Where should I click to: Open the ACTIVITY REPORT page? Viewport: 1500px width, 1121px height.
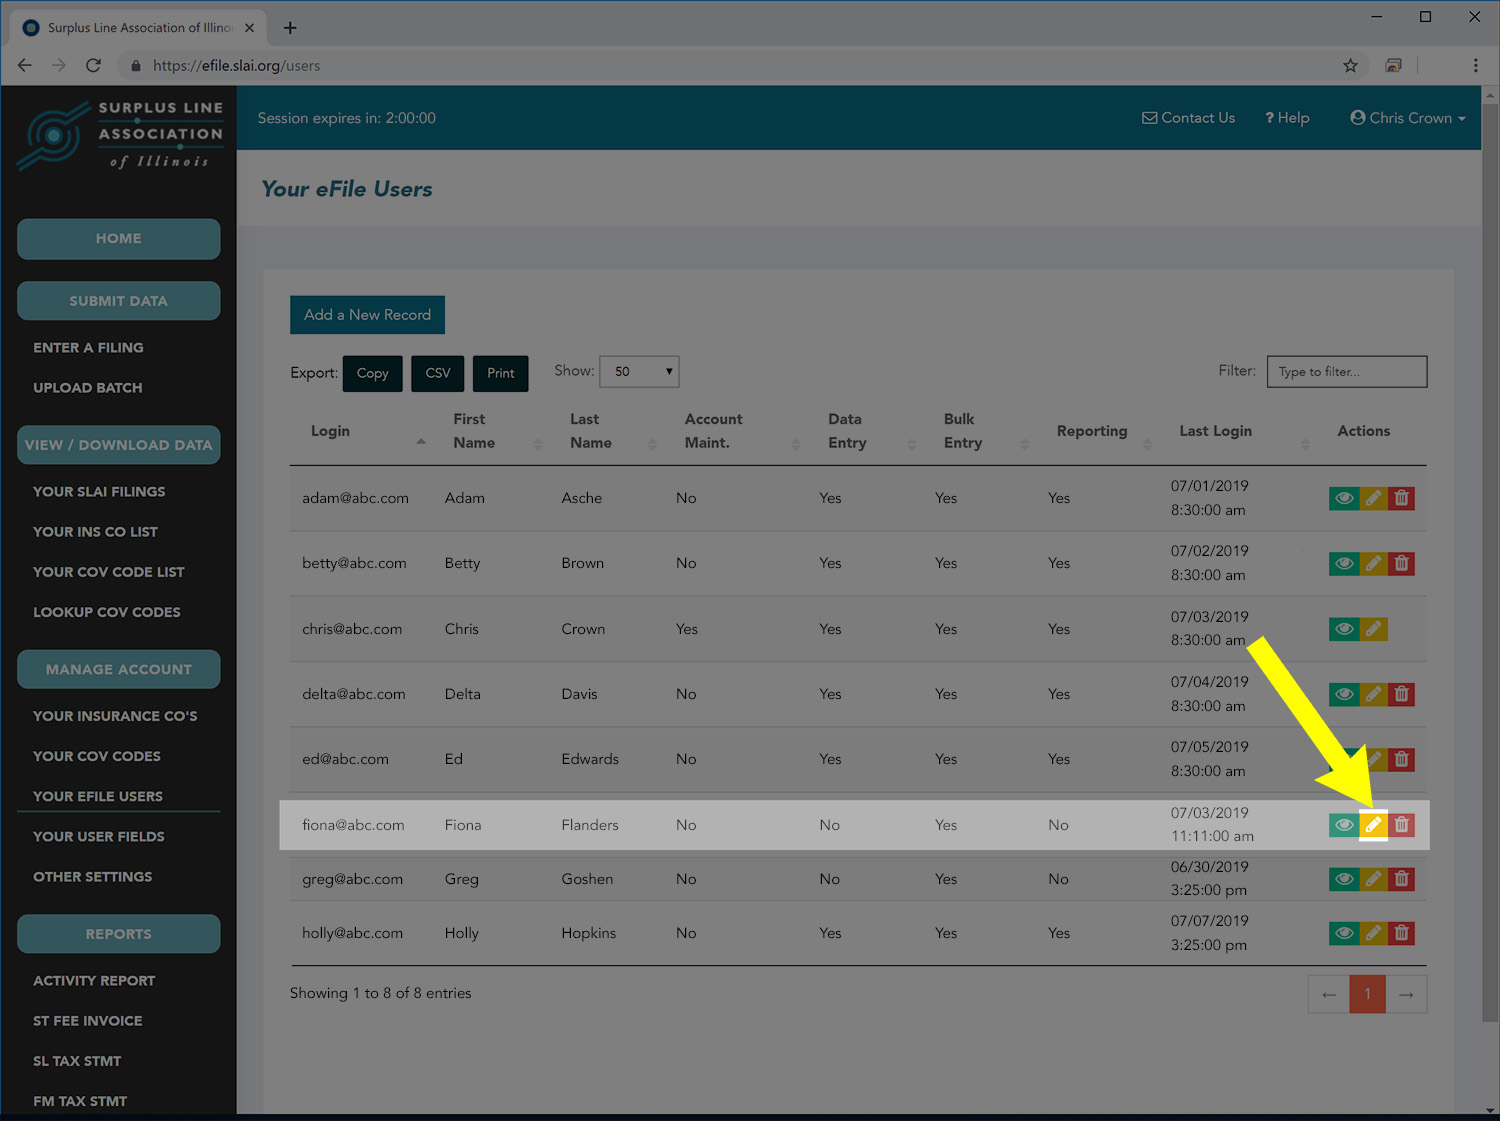[93, 980]
